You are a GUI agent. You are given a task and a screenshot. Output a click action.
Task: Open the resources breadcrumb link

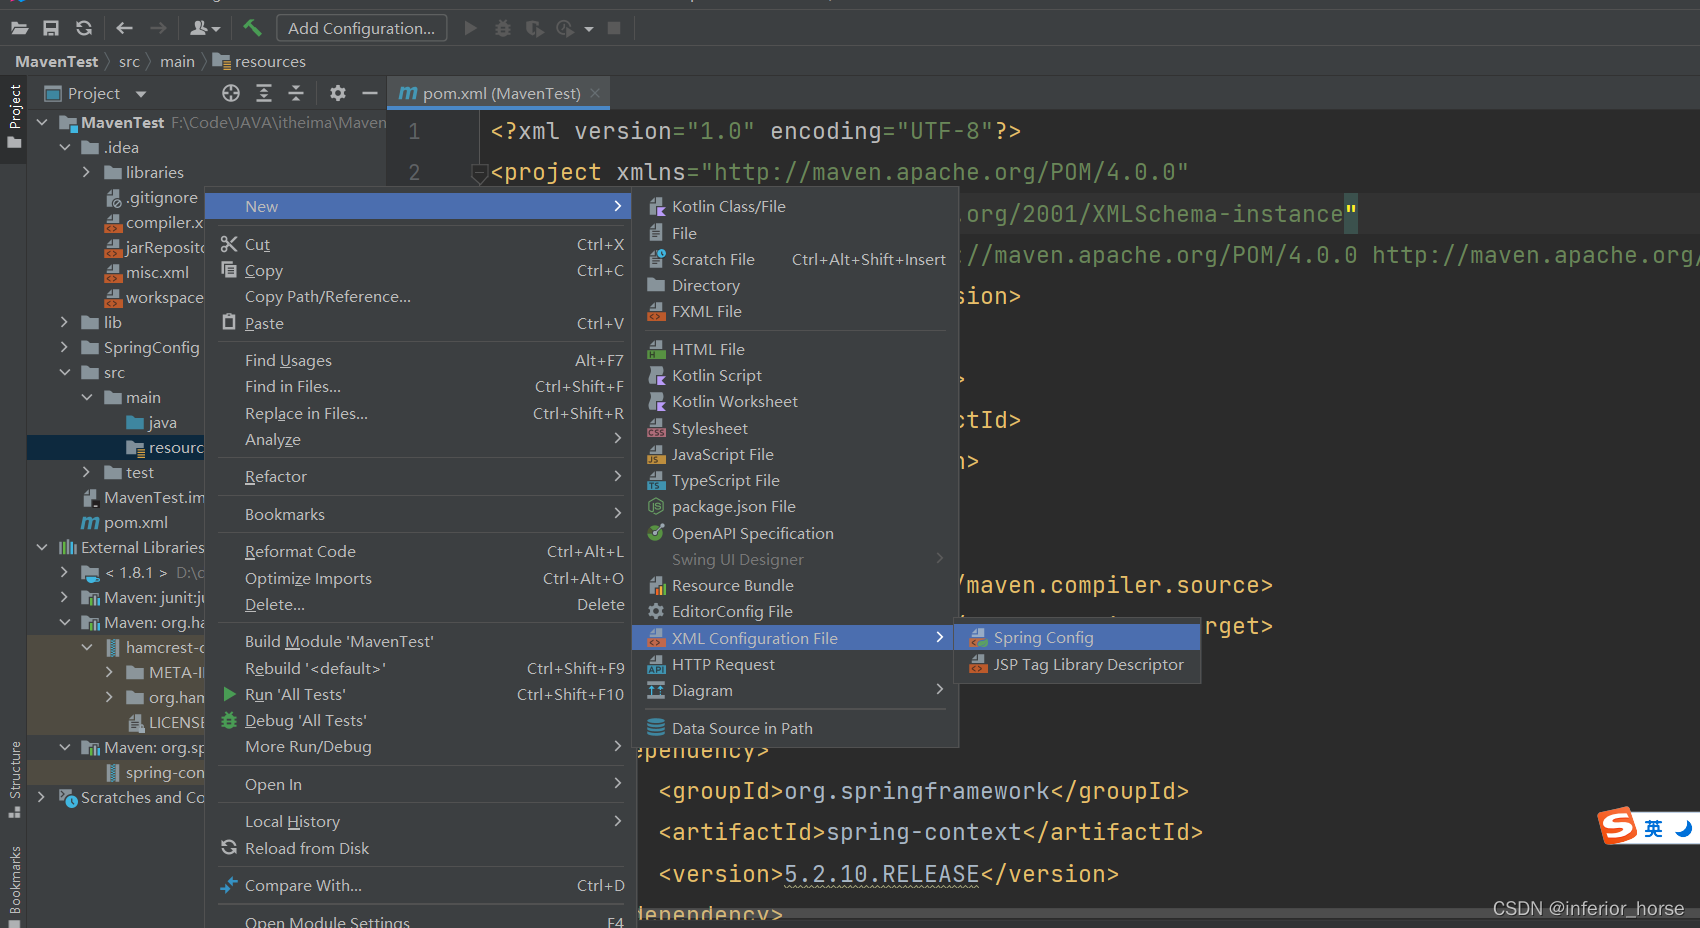(x=270, y=61)
